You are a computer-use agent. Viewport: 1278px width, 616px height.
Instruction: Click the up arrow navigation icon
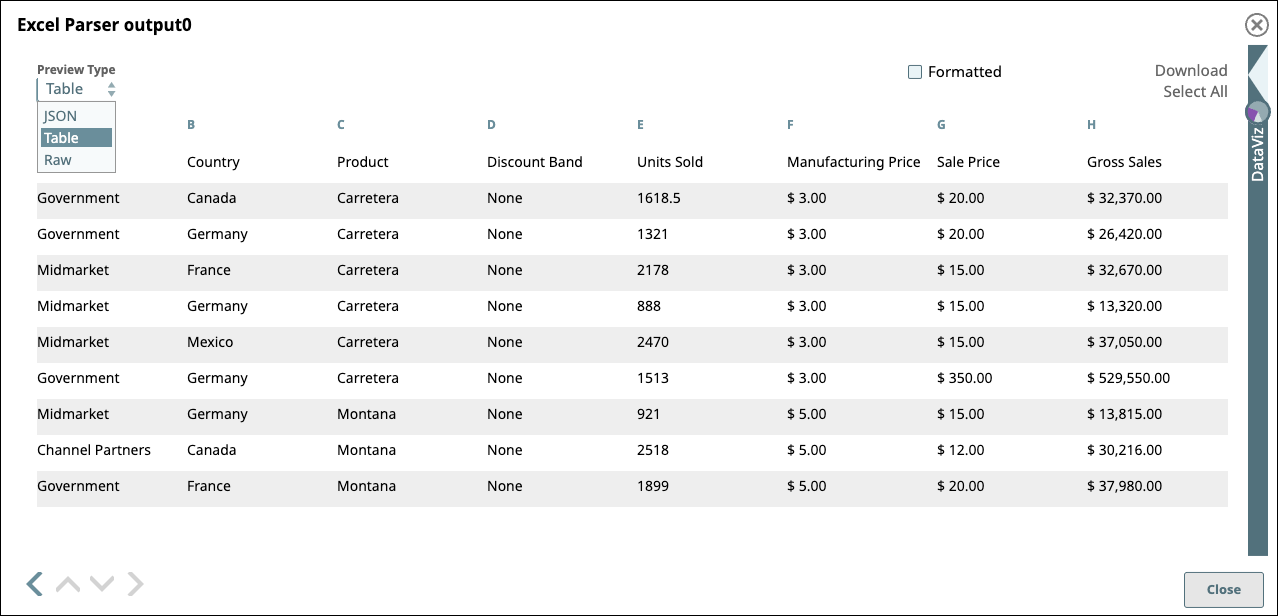click(68, 584)
